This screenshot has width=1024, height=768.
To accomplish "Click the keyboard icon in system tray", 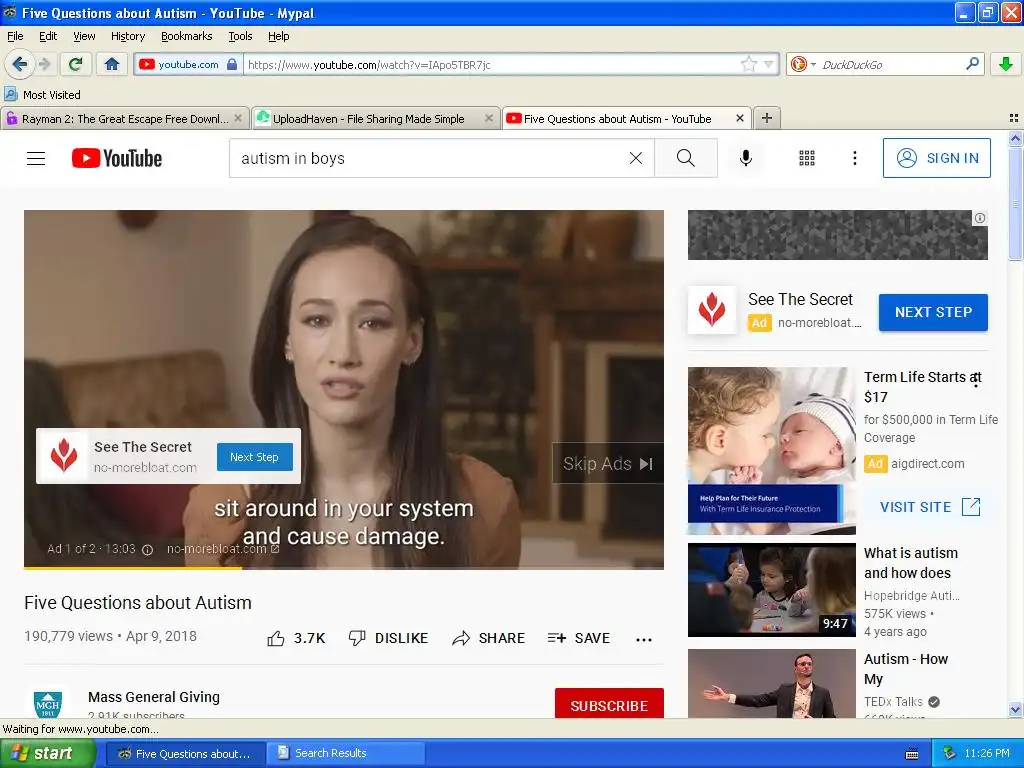I will pos(912,754).
